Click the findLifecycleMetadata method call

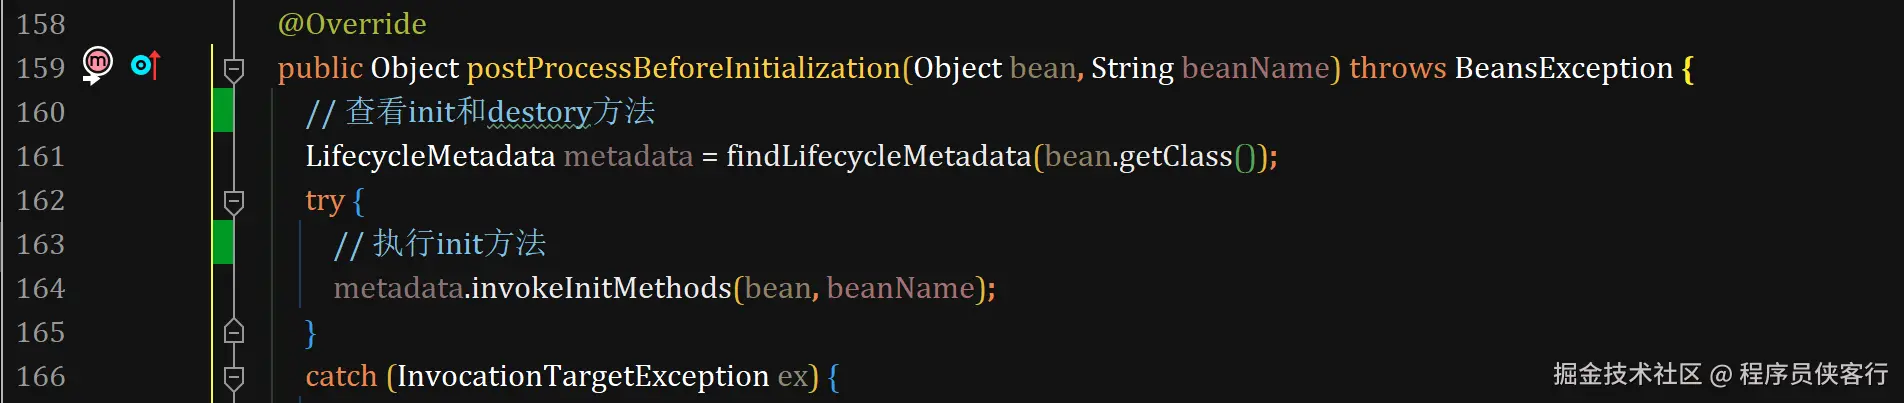(x=879, y=156)
